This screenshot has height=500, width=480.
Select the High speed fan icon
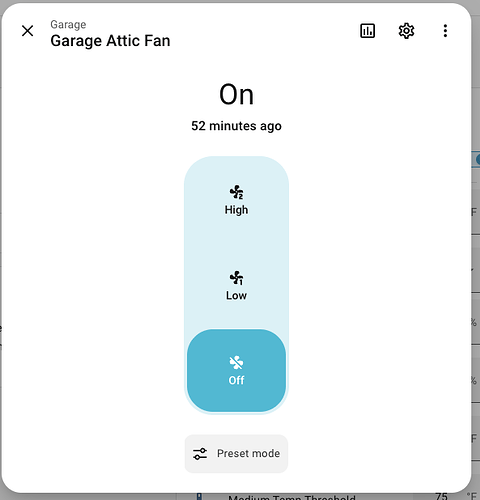(x=236, y=192)
